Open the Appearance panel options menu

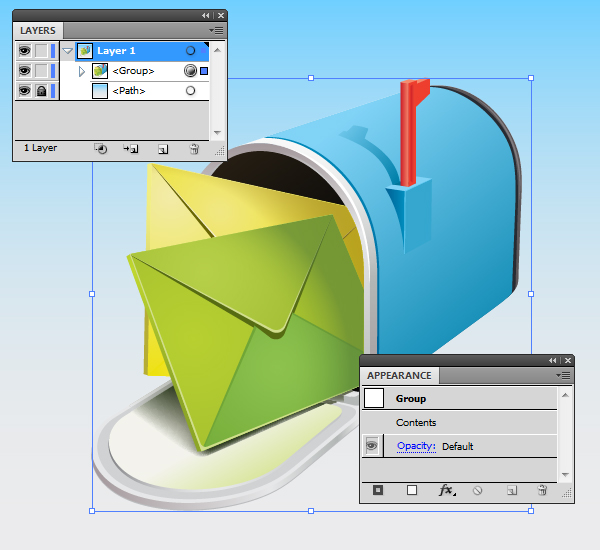pos(565,375)
